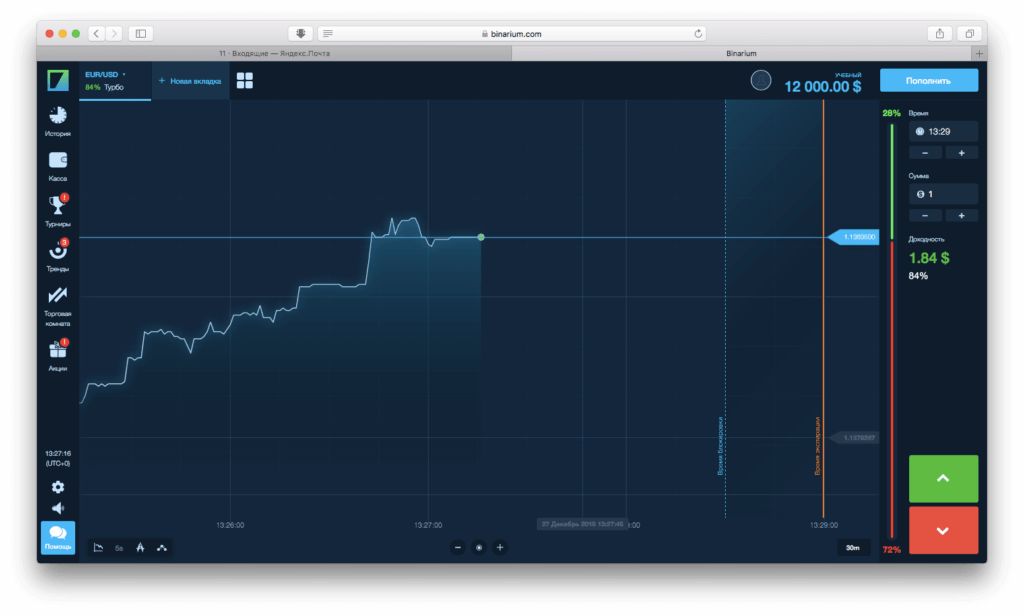Open the История (history) sidebar icon

[x=57, y=115]
